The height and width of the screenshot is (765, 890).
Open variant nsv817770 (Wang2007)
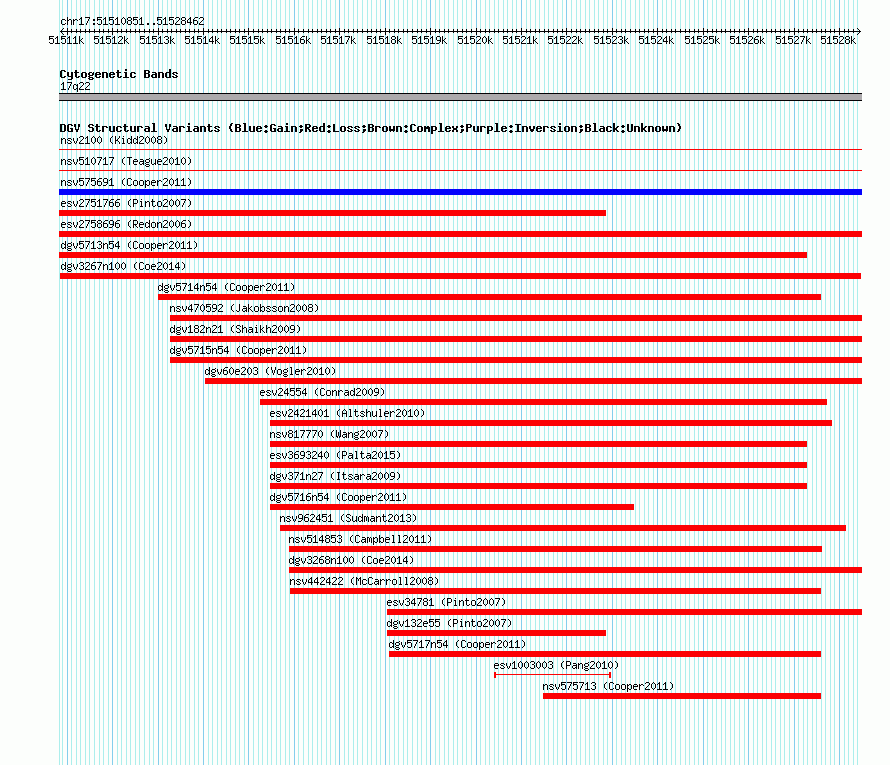329,434
